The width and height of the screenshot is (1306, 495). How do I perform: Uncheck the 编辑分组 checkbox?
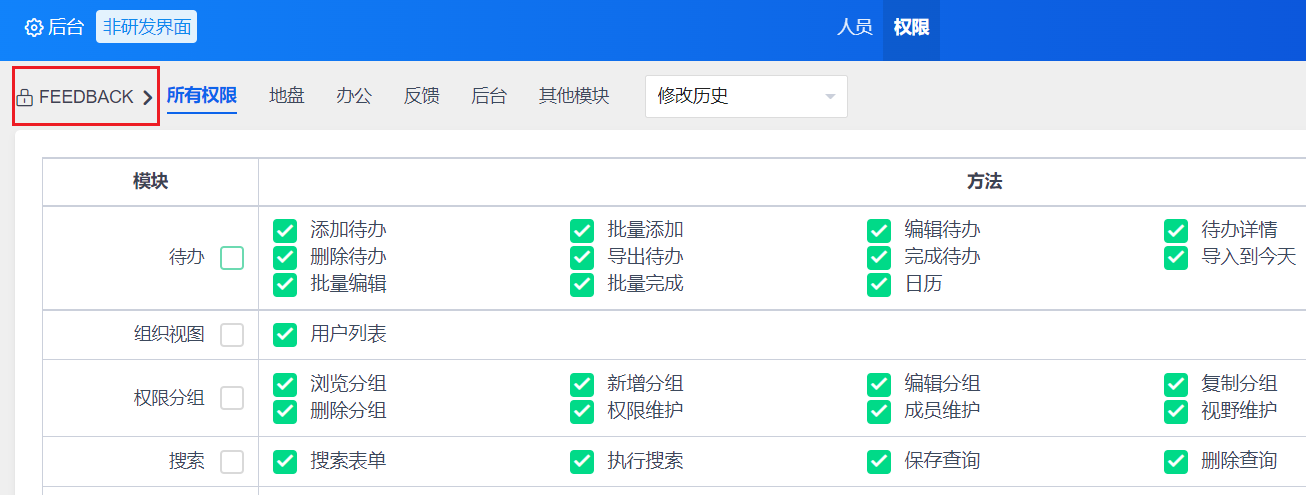click(879, 384)
